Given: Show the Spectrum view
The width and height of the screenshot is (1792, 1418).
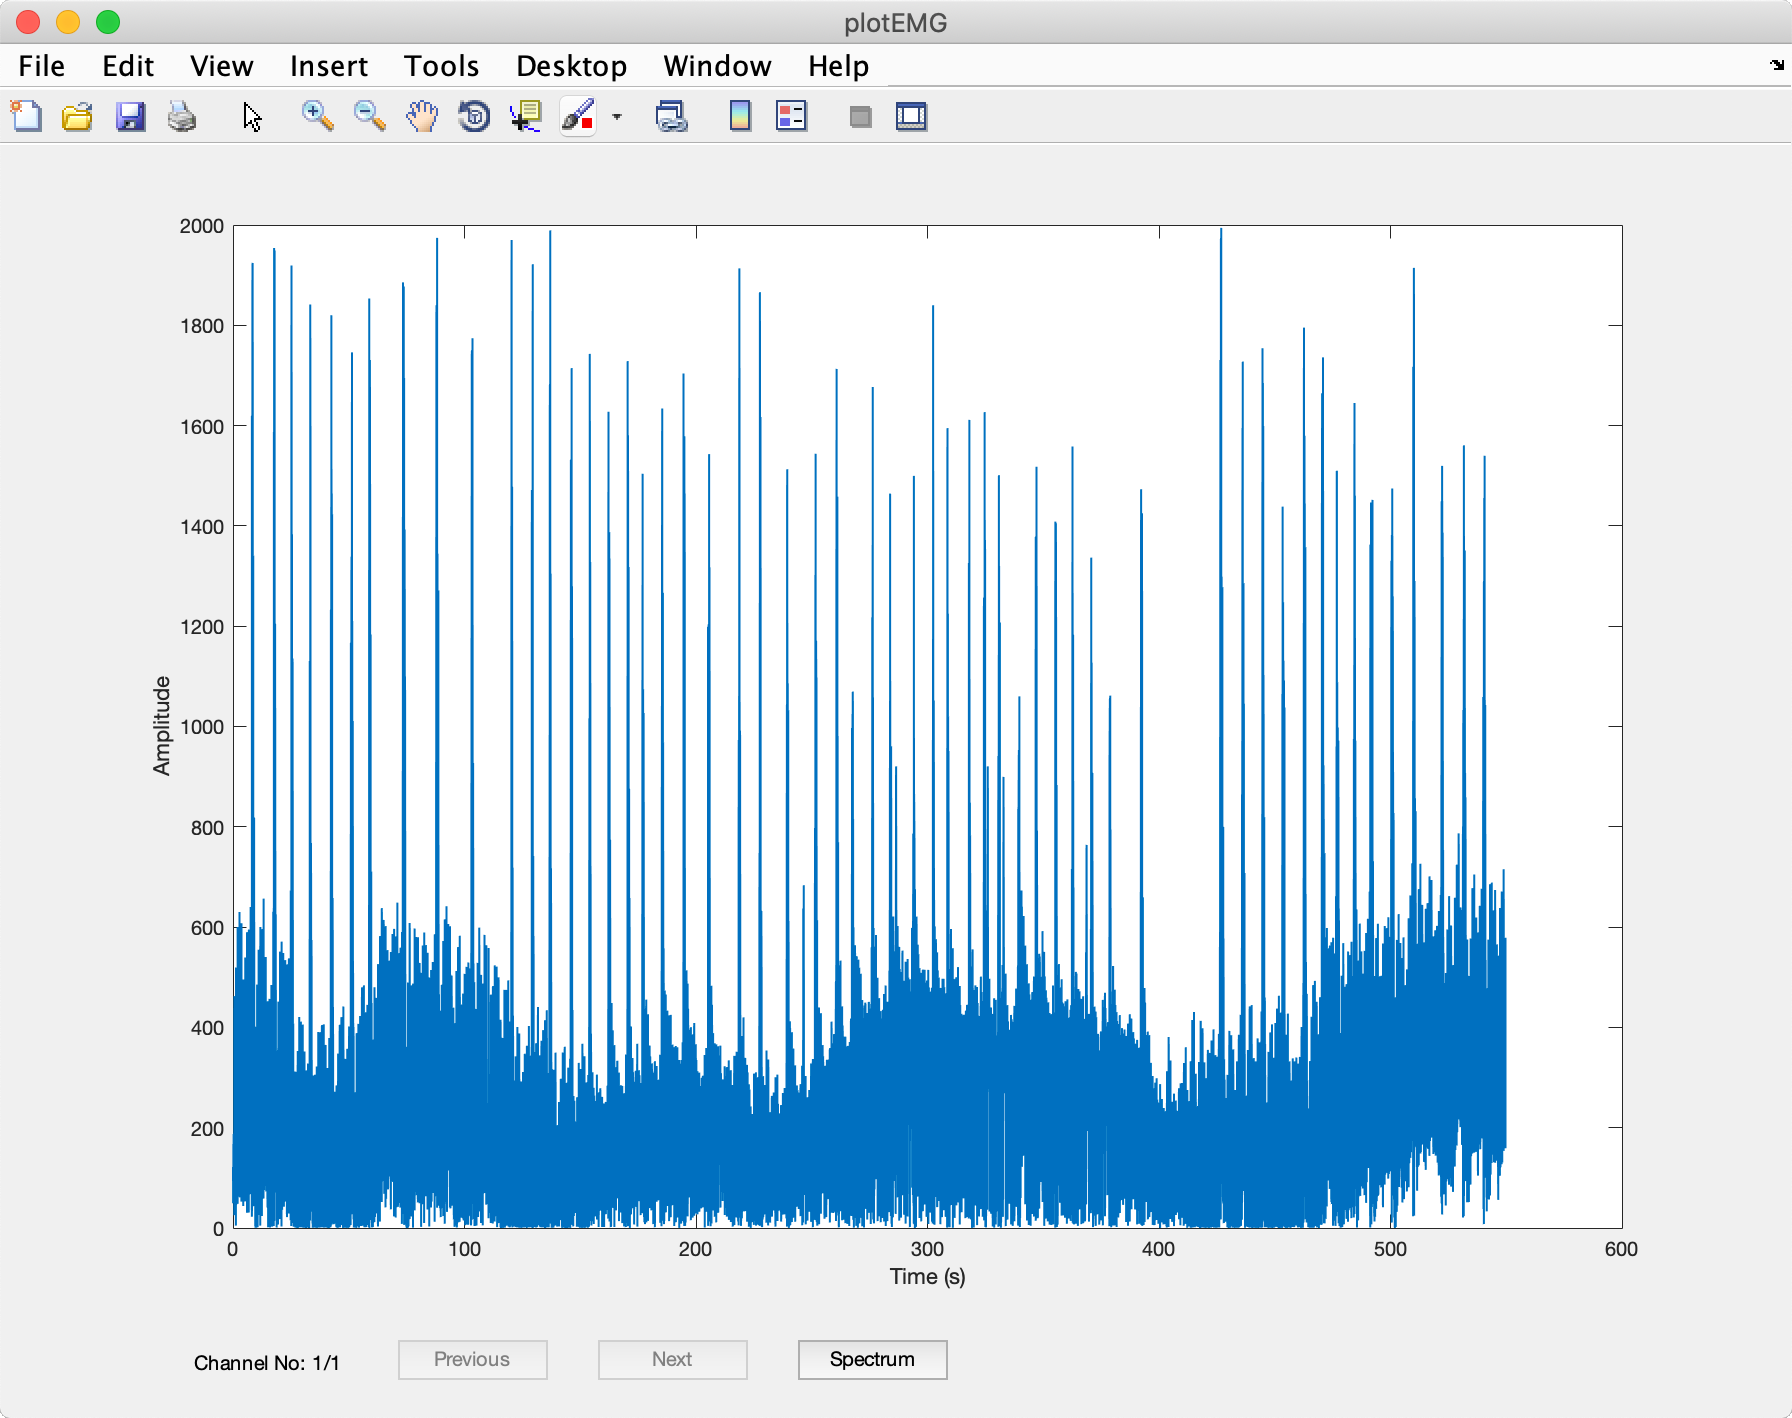Looking at the screenshot, I should pos(873,1360).
